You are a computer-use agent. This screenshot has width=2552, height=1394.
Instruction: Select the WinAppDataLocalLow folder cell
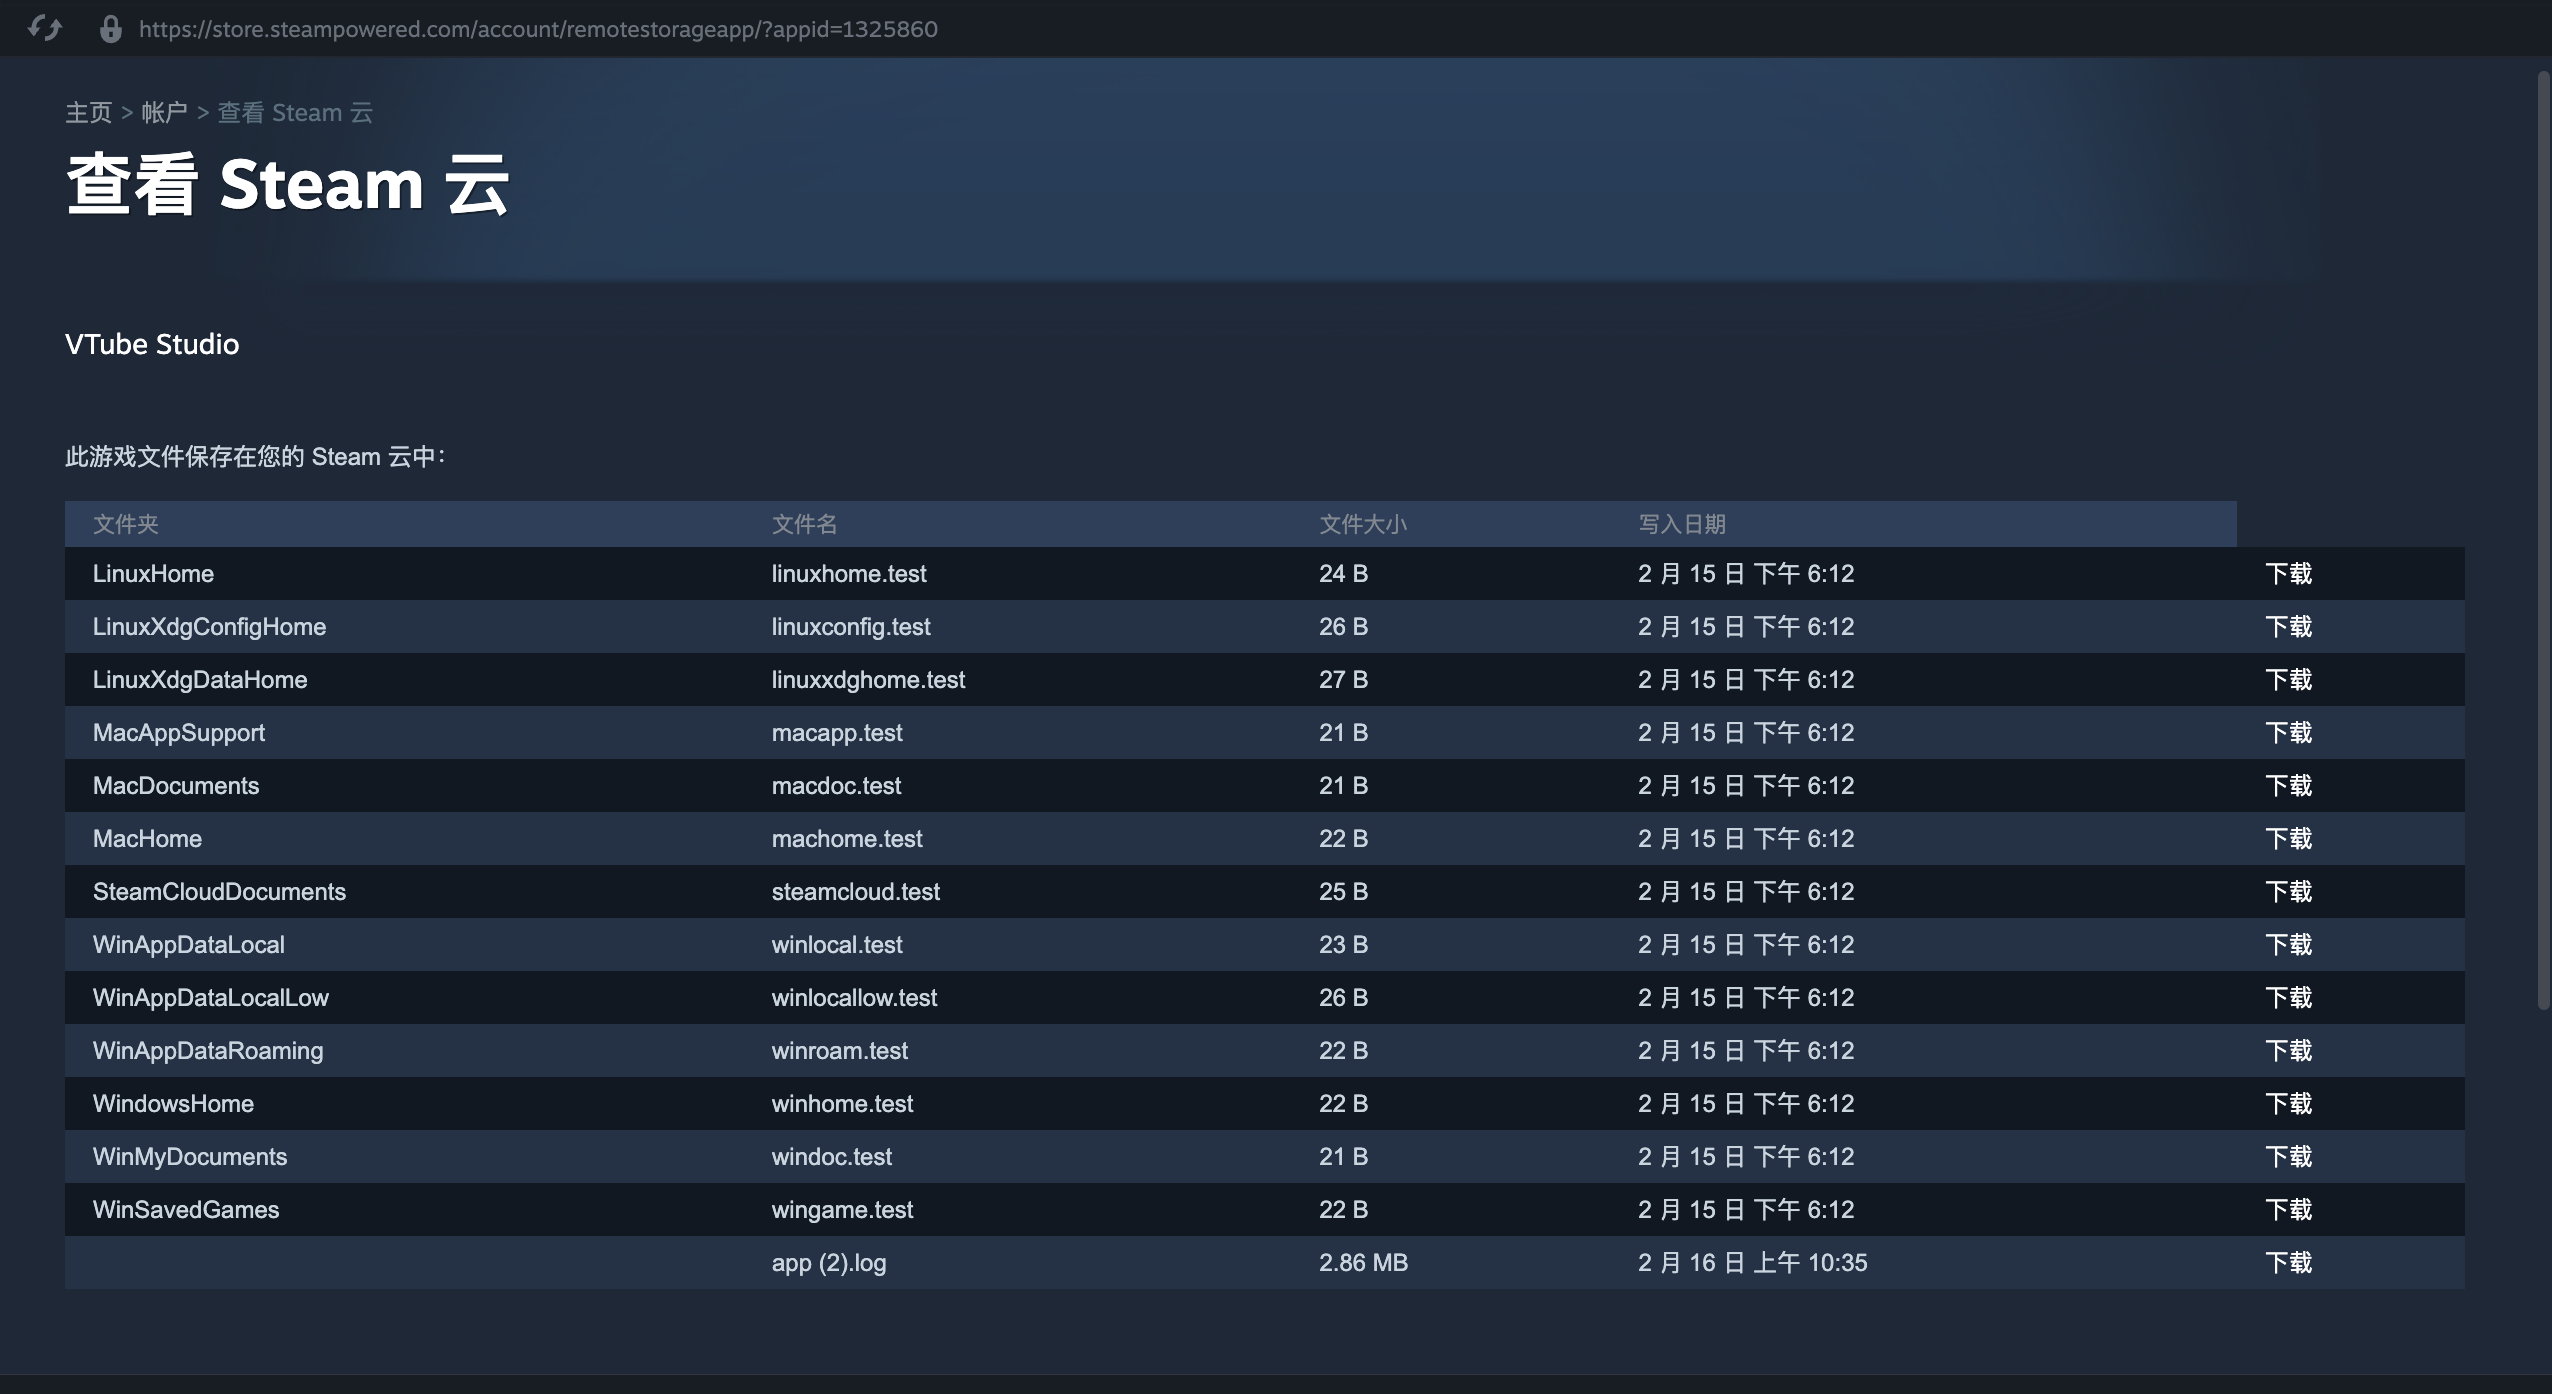tap(211, 998)
